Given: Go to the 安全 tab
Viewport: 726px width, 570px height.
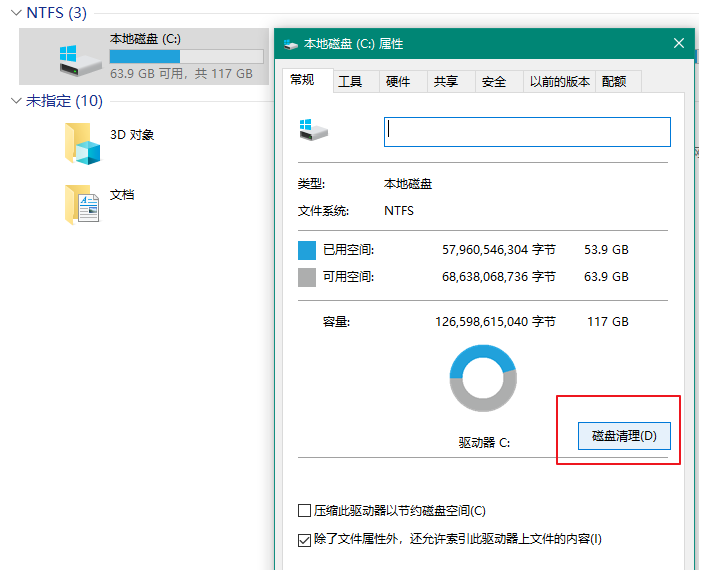Looking at the screenshot, I should 499,82.
